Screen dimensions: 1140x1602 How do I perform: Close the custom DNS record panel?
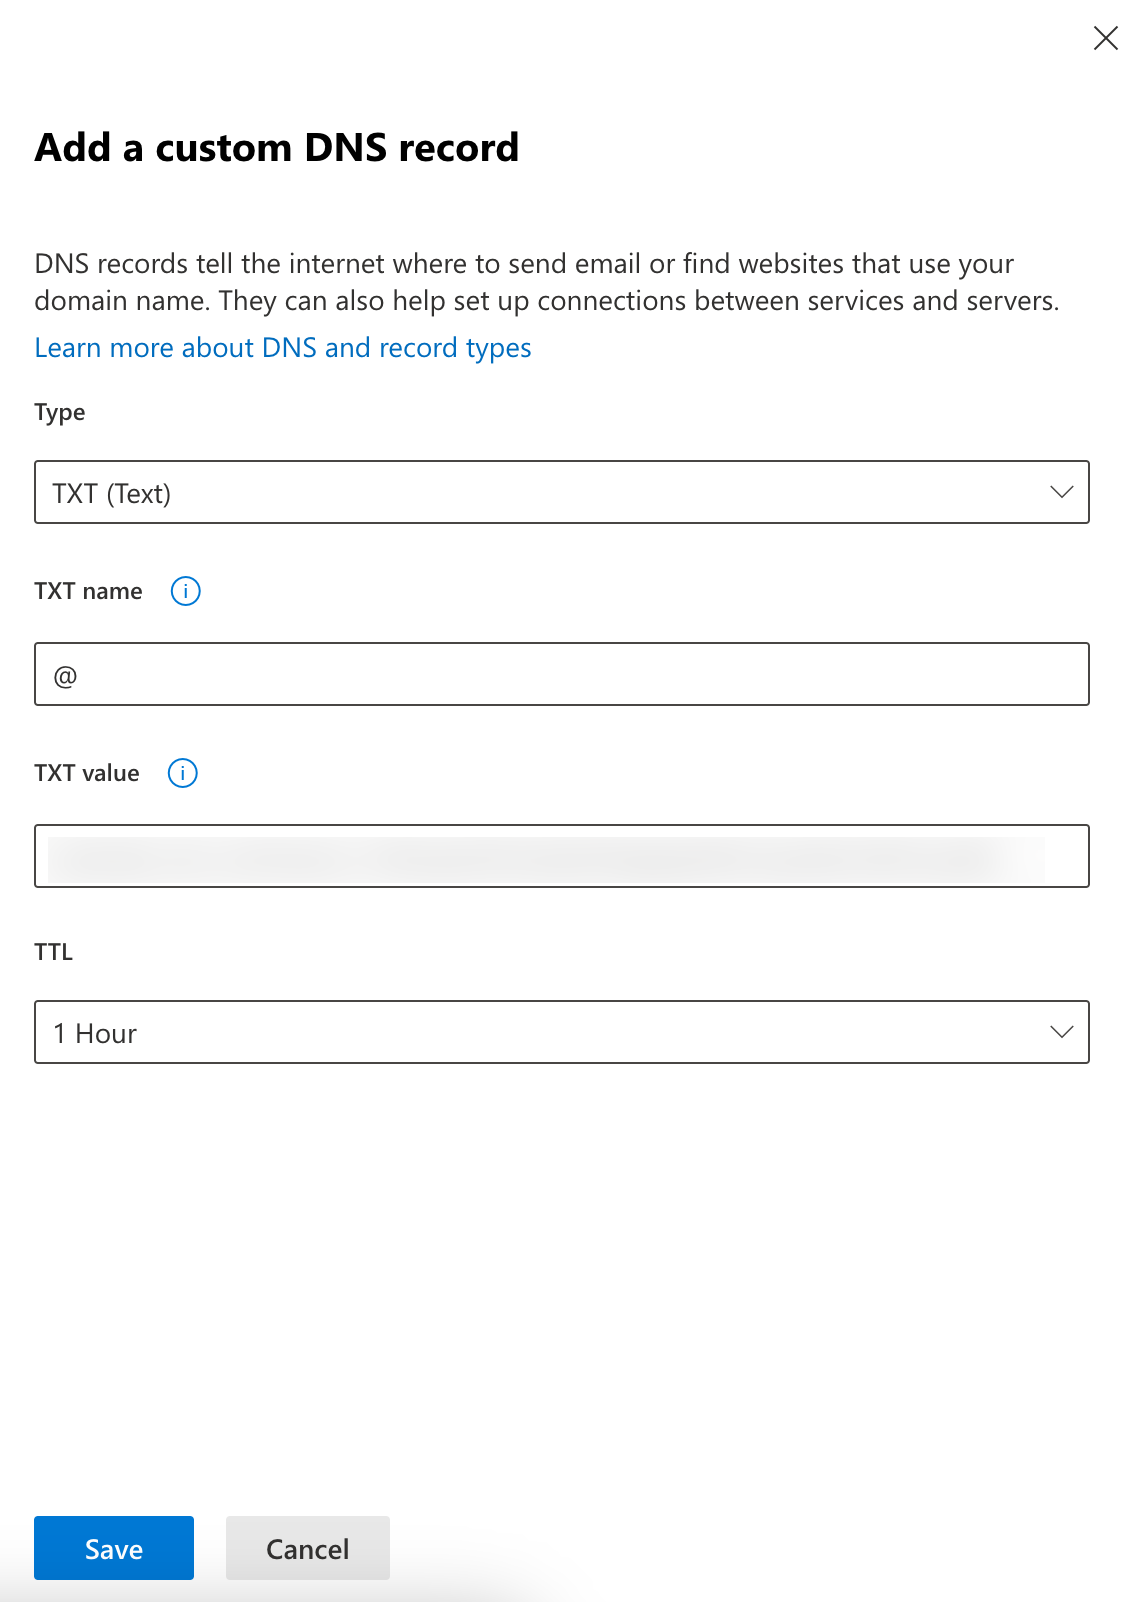click(x=1105, y=39)
